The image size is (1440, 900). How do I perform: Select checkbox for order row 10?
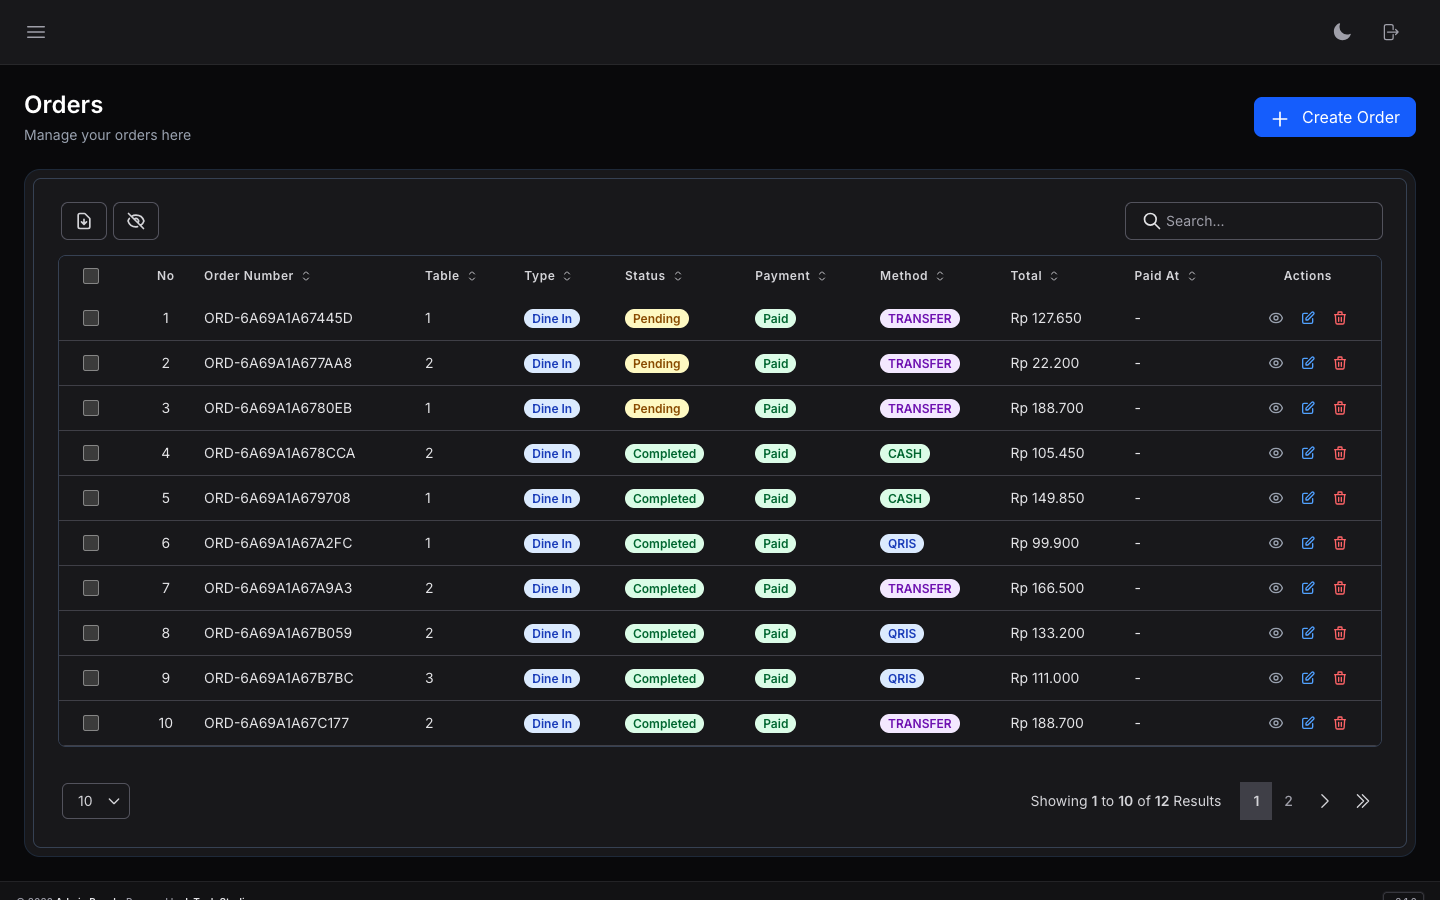[x=91, y=723]
